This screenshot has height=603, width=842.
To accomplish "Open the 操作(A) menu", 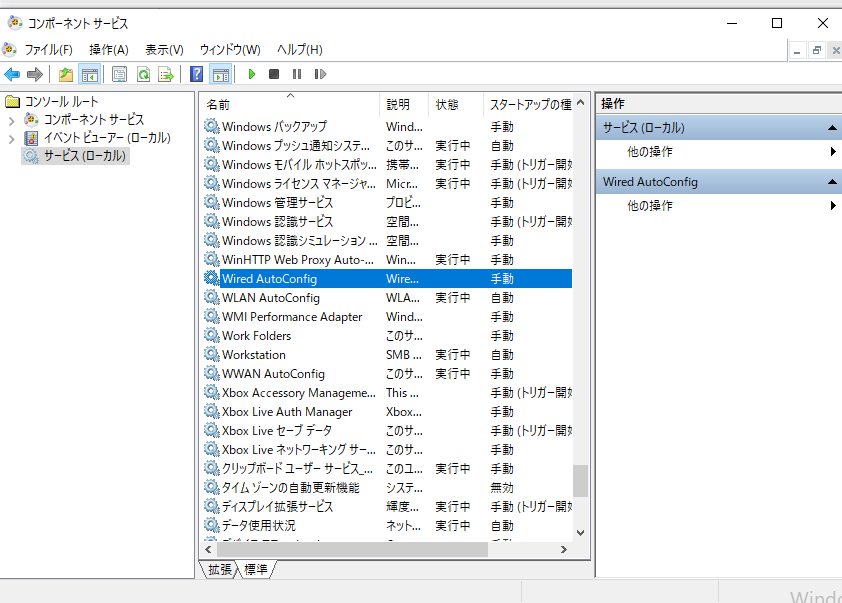I will (x=109, y=50).
